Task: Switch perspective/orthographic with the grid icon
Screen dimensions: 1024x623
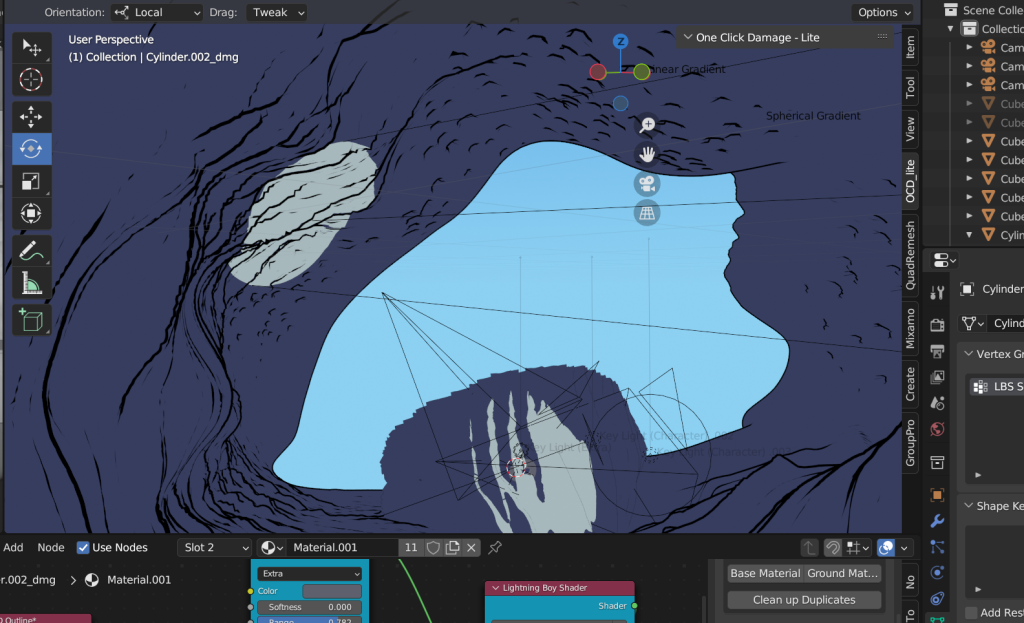Action: coord(647,213)
